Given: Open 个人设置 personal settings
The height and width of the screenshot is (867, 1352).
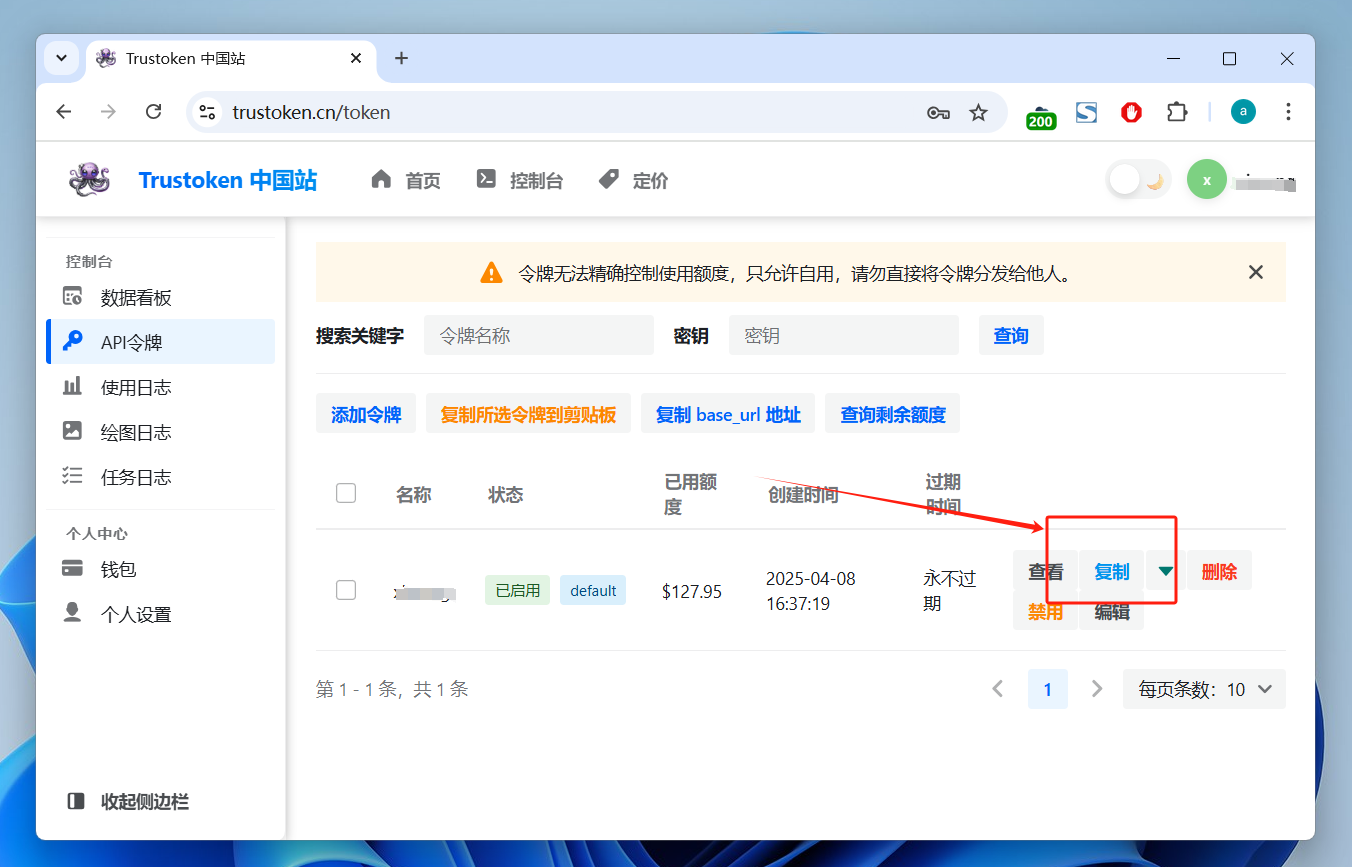Looking at the screenshot, I should coord(160,614).
